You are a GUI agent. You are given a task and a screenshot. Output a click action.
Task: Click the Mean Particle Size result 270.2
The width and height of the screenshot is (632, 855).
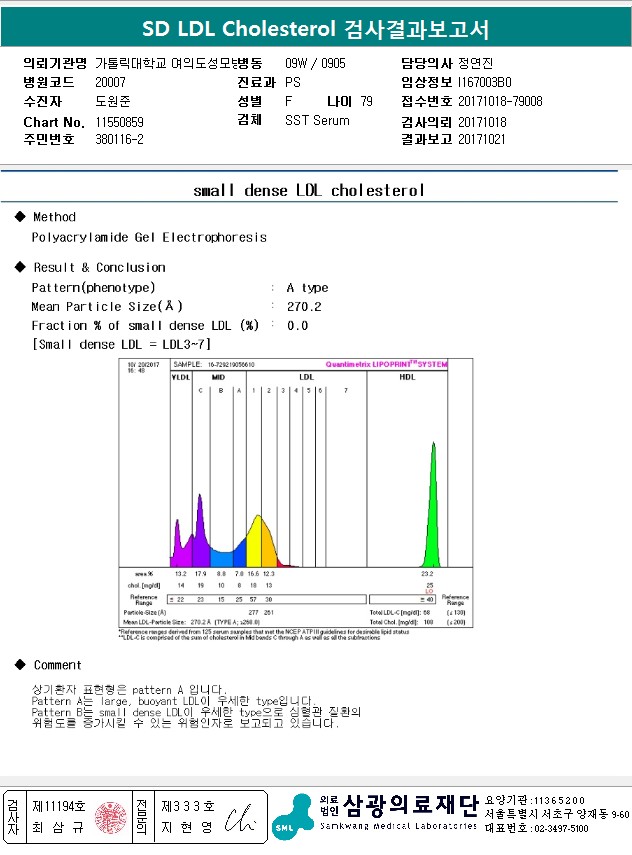tap(304, 307)
